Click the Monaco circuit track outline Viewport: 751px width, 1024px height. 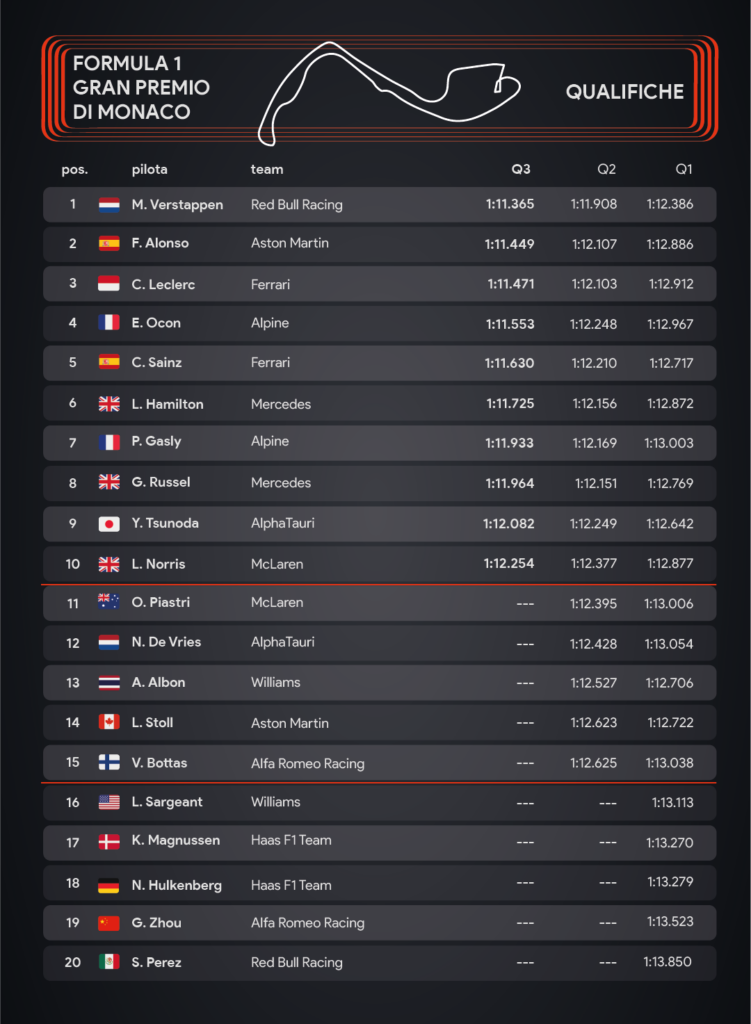coord(389,93)
